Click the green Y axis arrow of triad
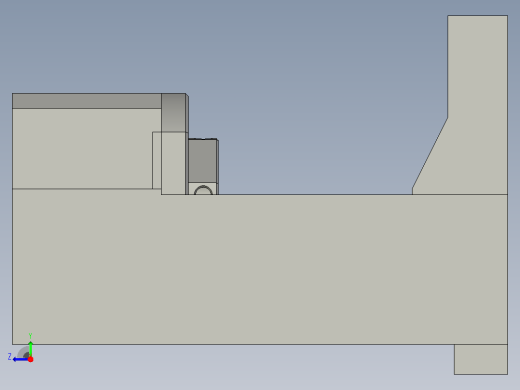Viewport: 520px width, 390px height. [x=30, y=349]
